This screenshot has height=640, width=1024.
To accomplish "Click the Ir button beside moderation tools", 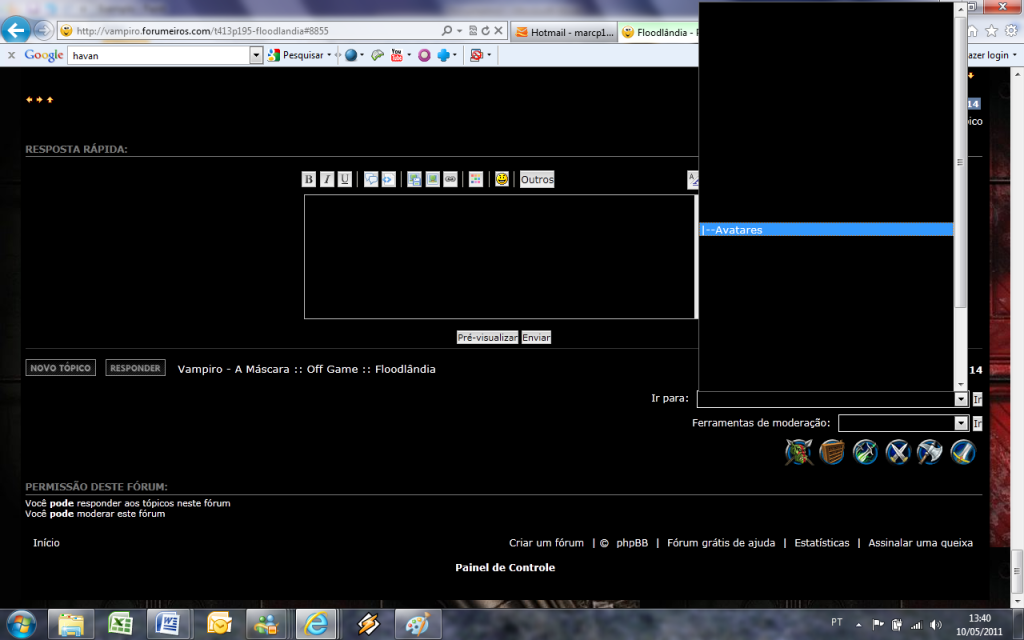I will click(977, 423).
